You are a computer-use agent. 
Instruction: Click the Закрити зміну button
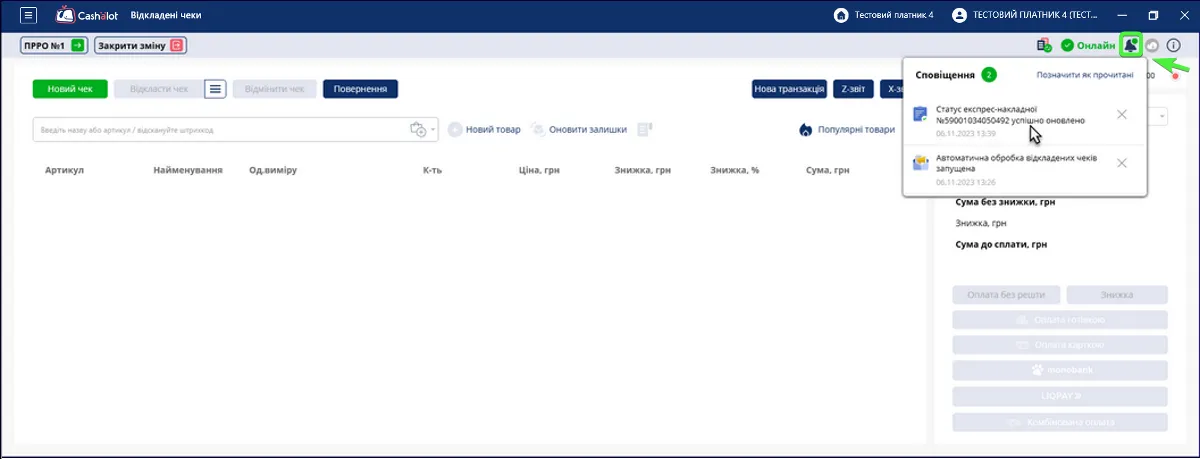[140, 45]
